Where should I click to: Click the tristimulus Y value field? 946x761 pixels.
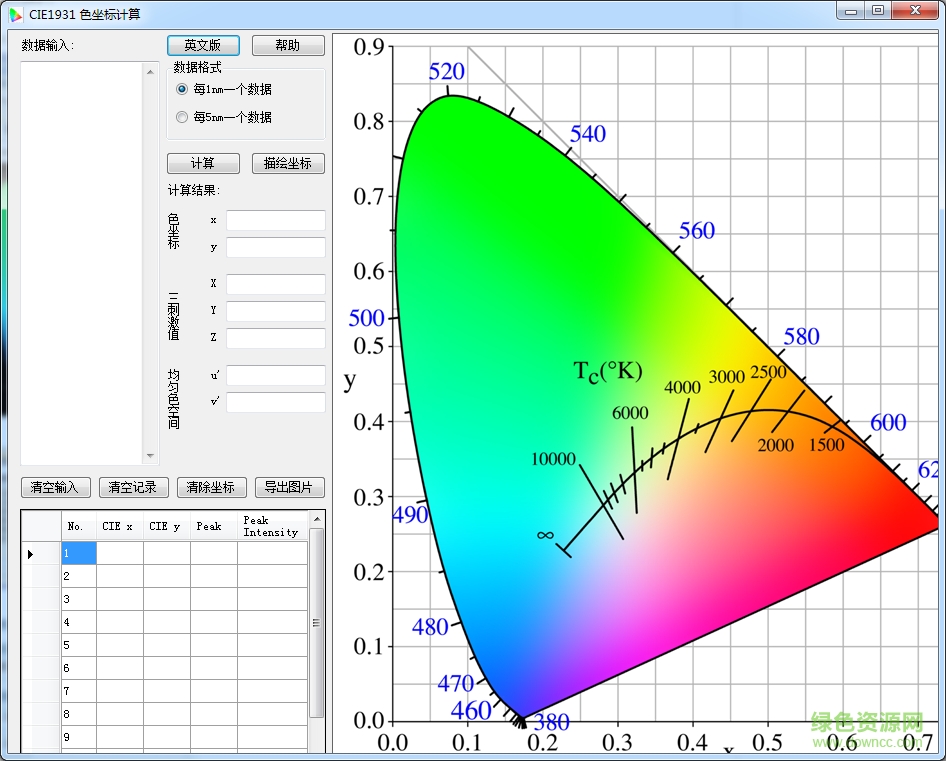275,311
